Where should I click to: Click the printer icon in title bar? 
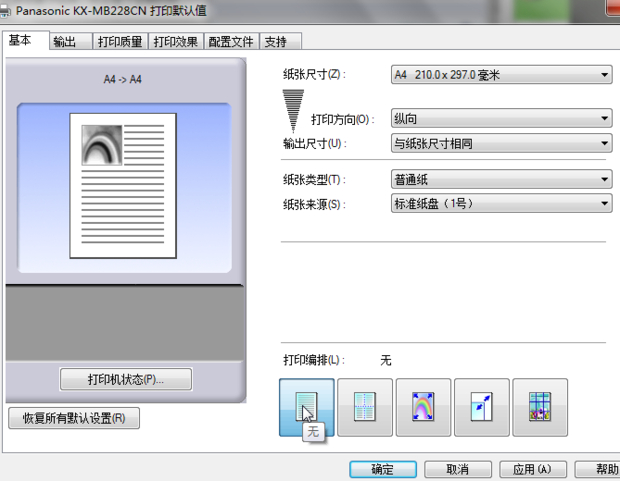5,11
